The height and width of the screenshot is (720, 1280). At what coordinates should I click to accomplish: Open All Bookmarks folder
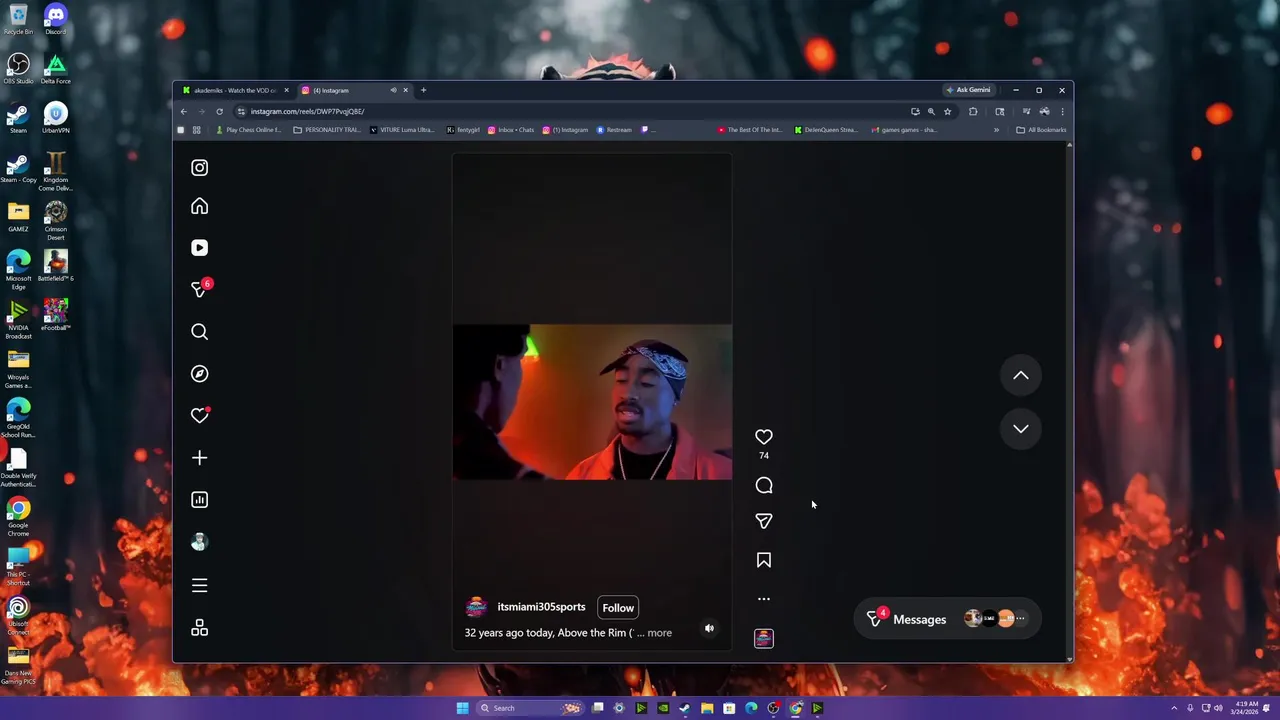(1041, 130)
